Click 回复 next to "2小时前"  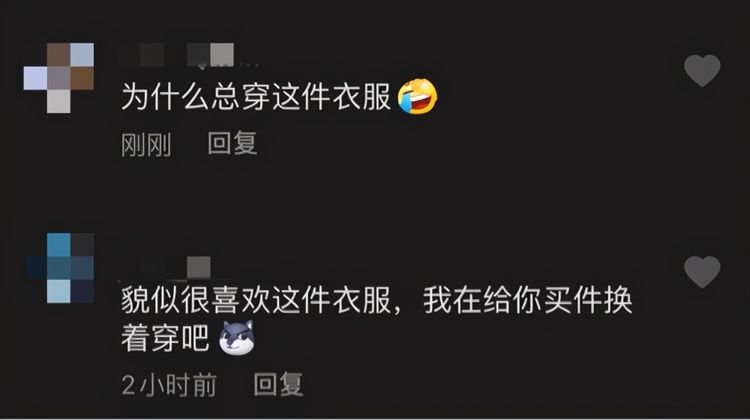coord(278,384)
